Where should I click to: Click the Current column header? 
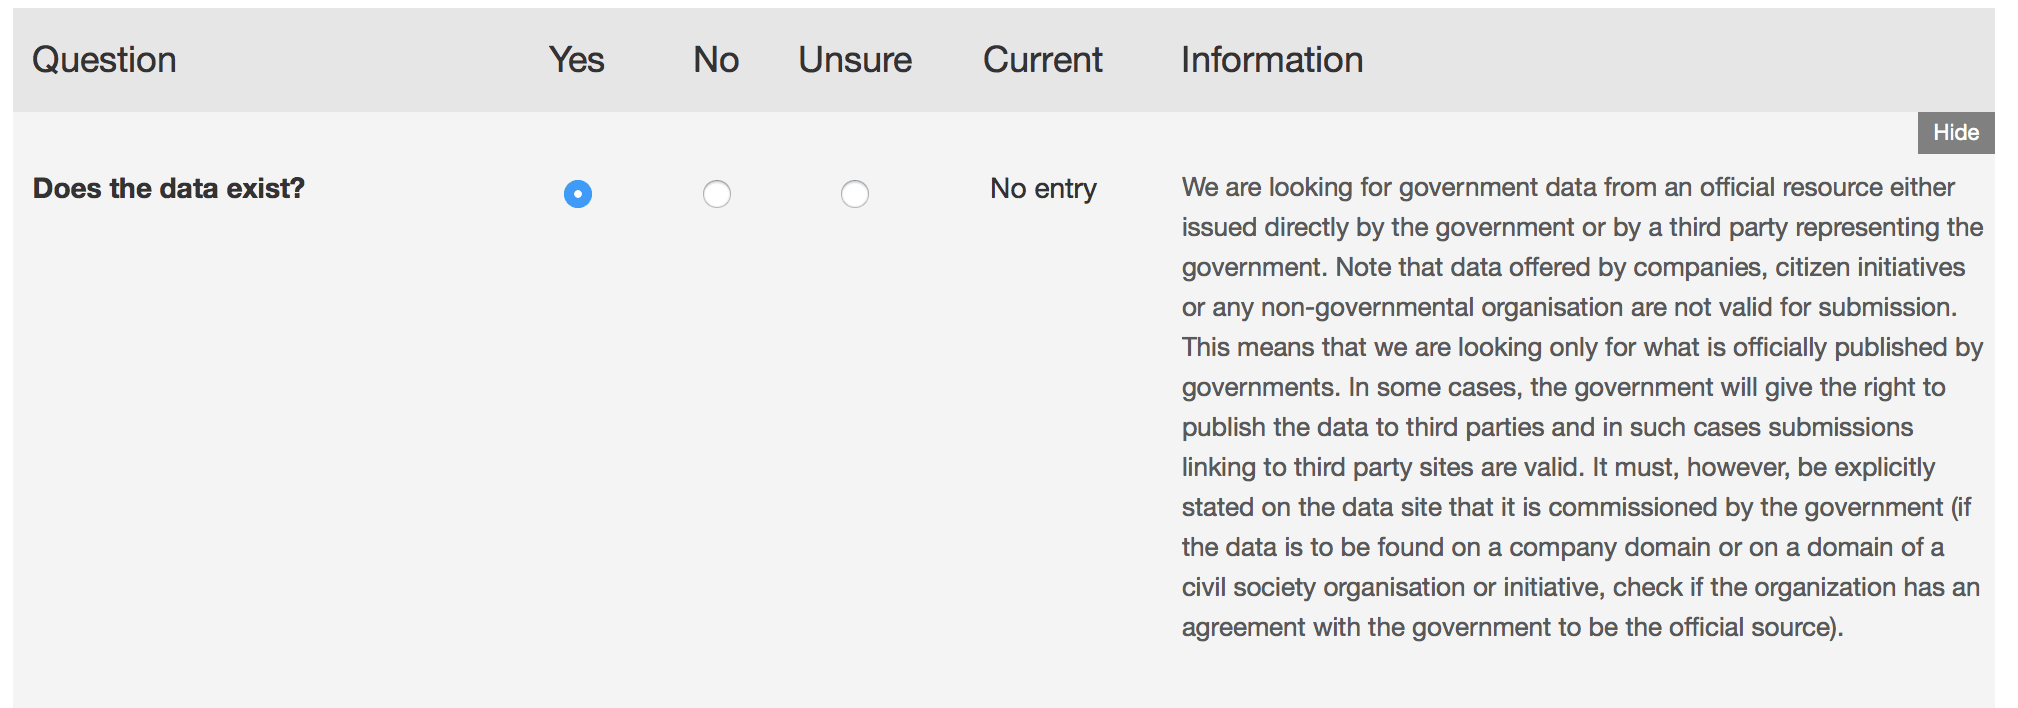coord(1042,60)
